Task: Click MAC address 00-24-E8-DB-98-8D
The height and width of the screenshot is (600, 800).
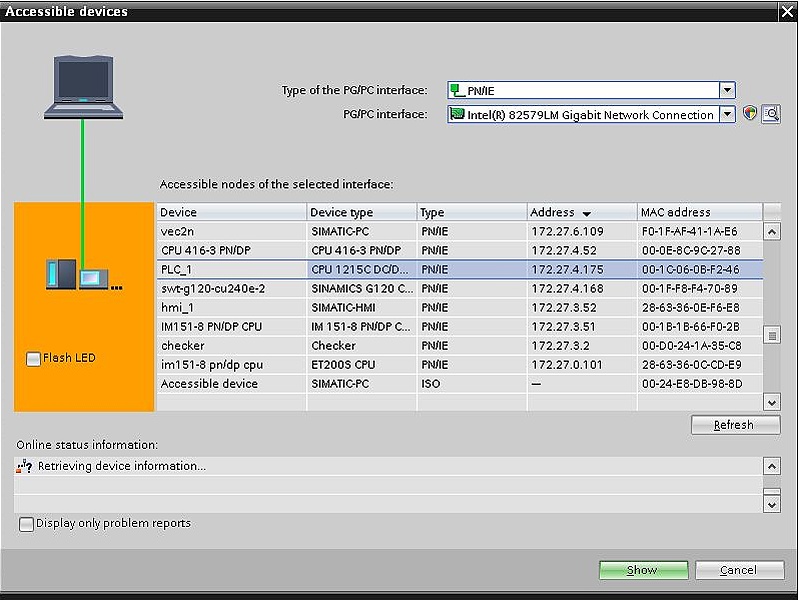Action: pyautogui.click(x=692, y=384)
